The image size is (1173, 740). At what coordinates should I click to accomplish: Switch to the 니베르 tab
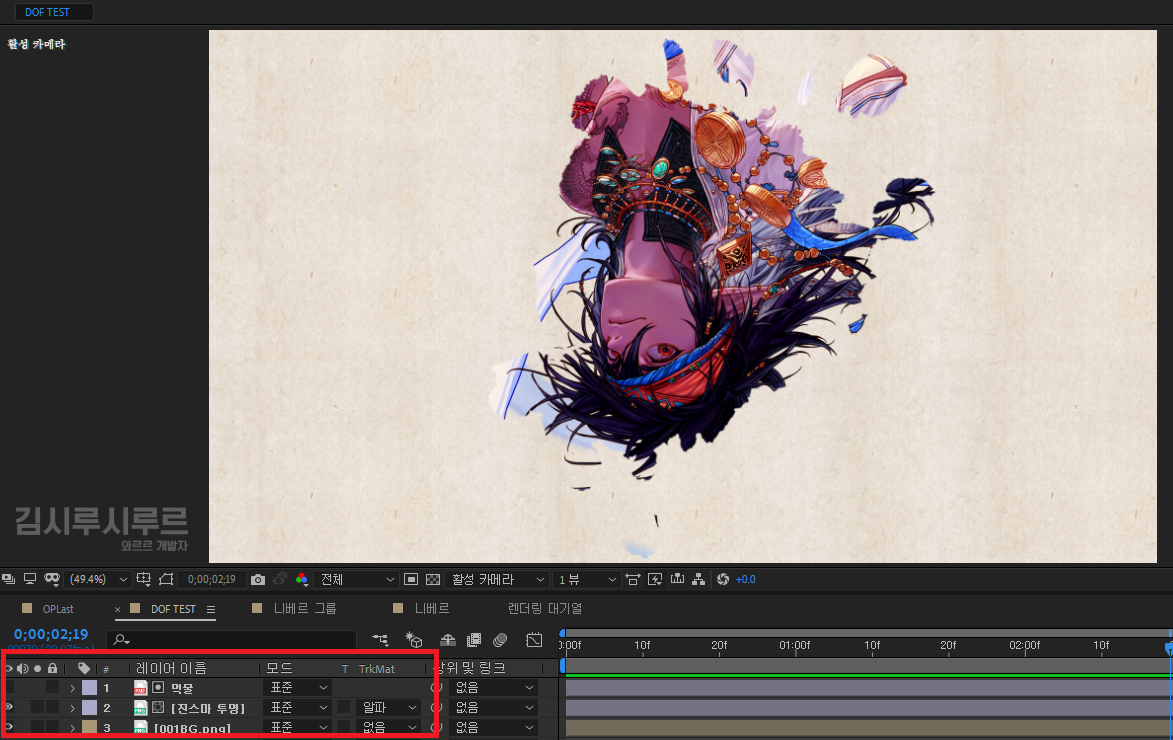tap(432, 609)
